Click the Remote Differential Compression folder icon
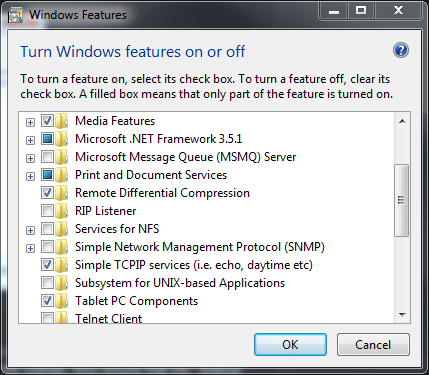The height and width of the screenshot is (375, 429). point(62,193)
